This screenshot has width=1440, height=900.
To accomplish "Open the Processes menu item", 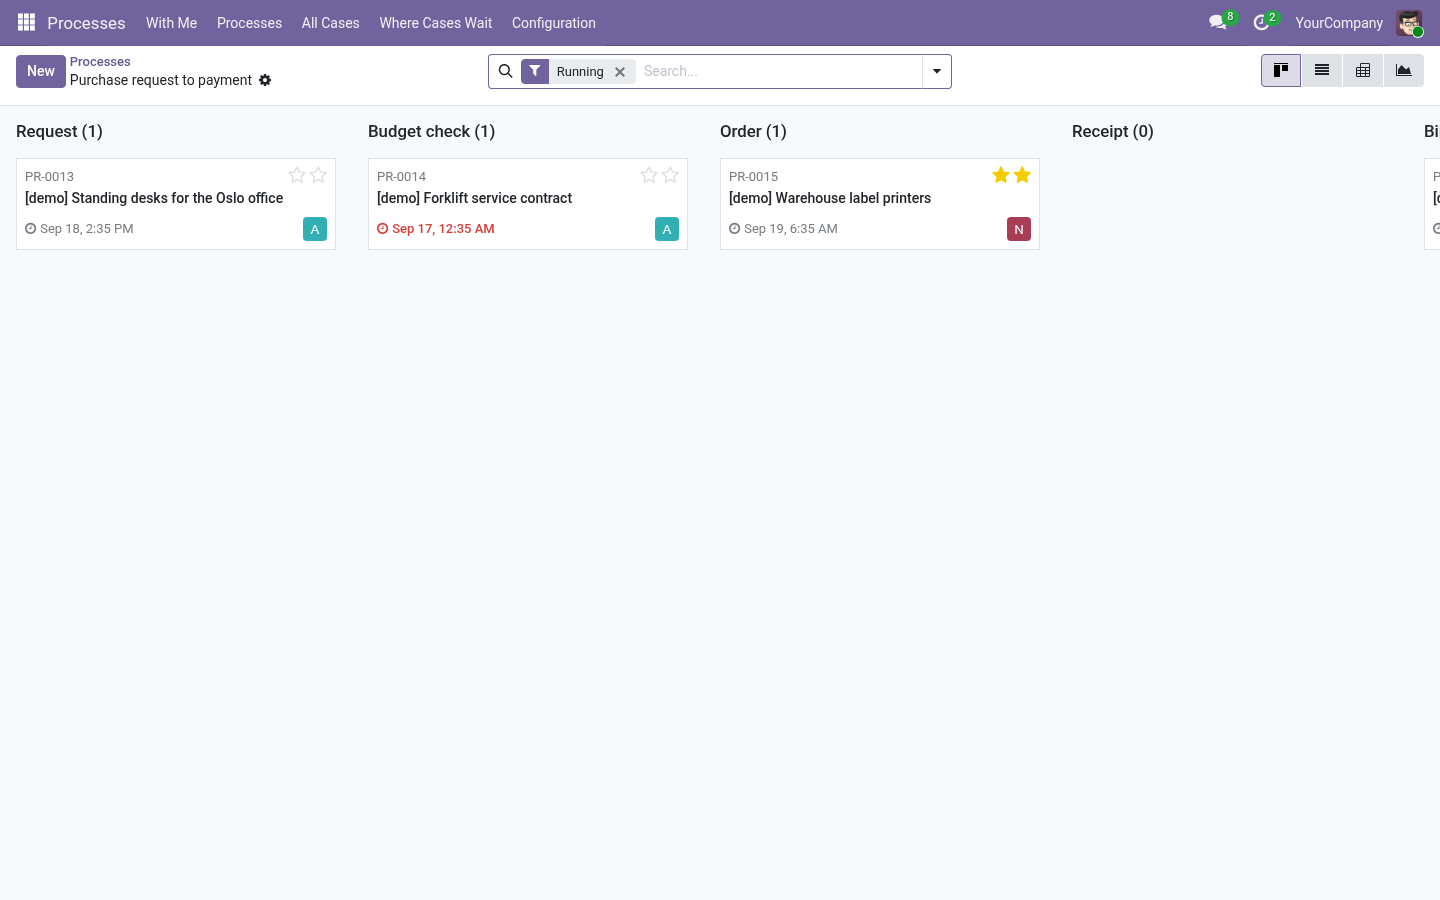I will pos(249,23).
